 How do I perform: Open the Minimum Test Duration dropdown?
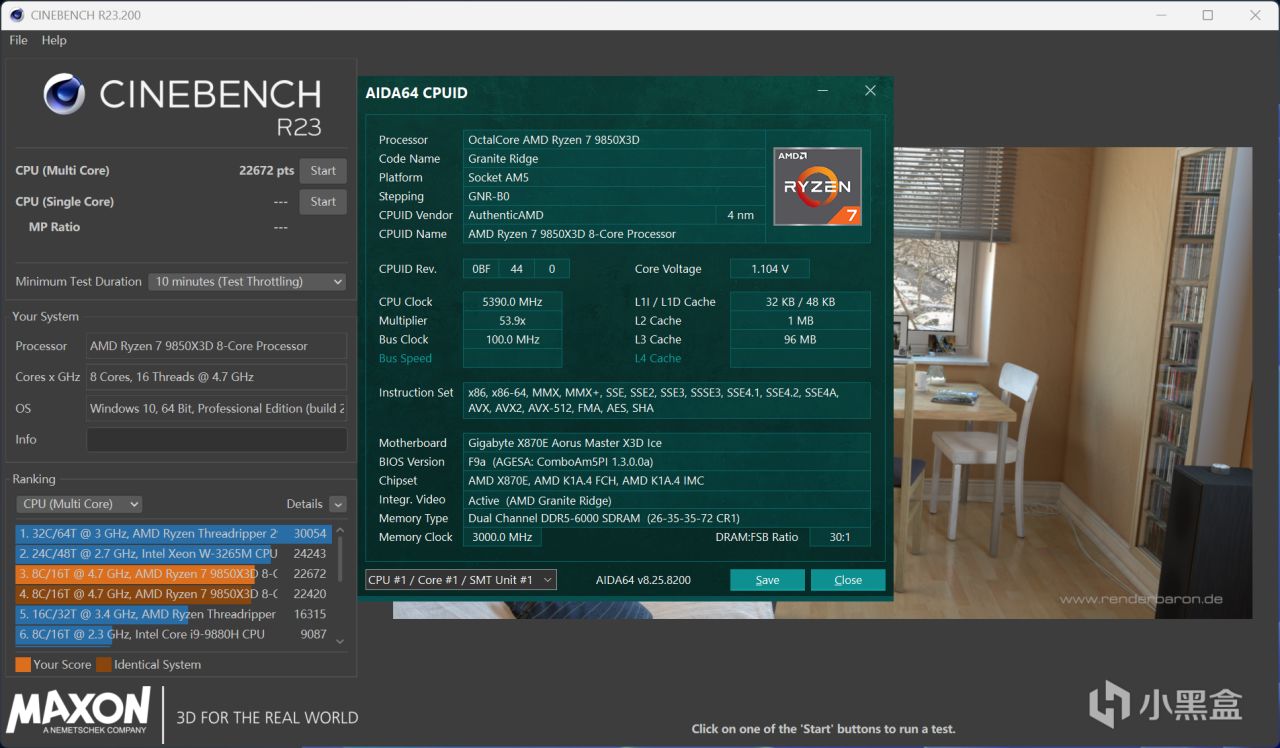pos(248,282)
